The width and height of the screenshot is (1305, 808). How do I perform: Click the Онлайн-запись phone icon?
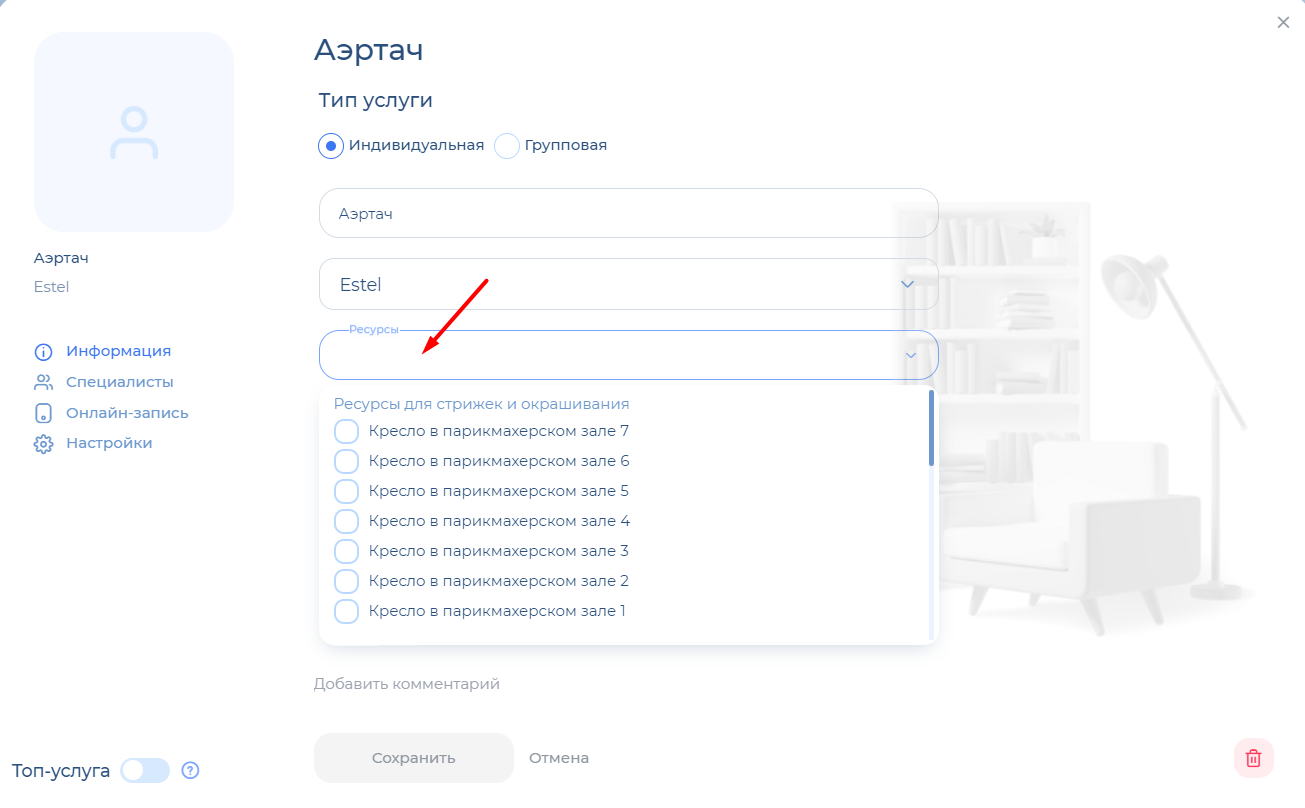(x=43, y=413)
